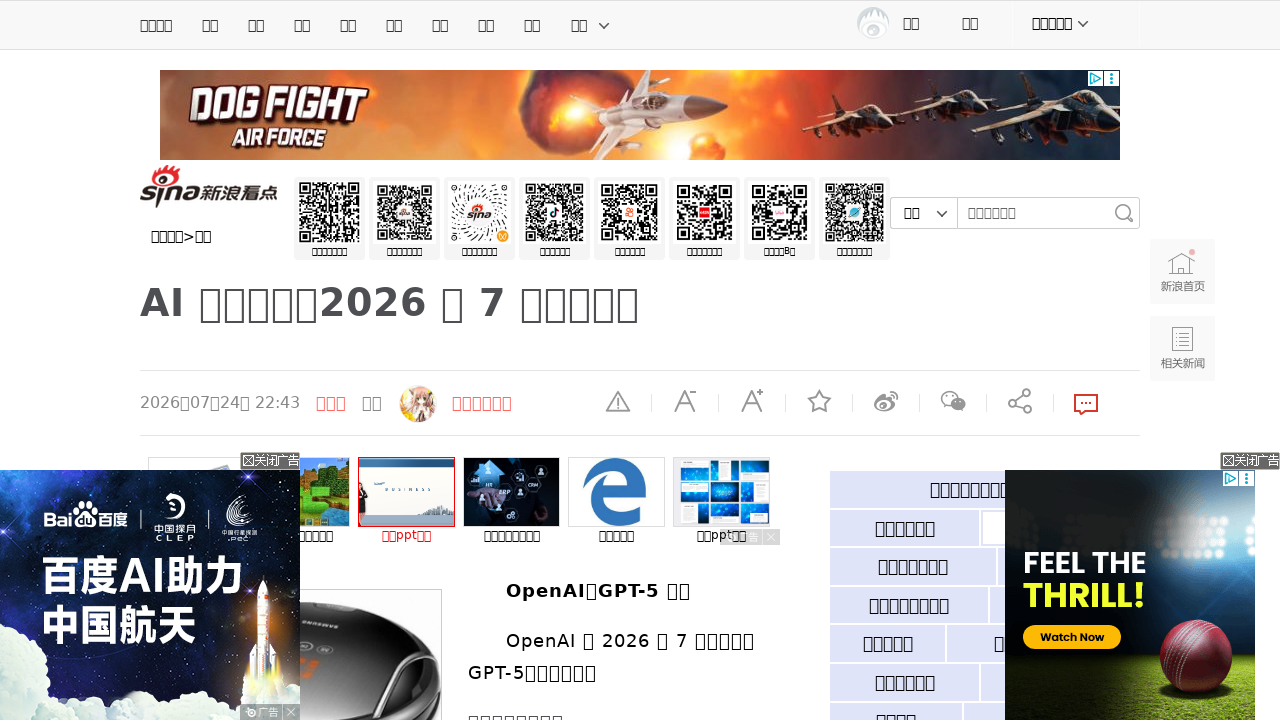This screenshot has width=1280, height=720.
Task: Decrease article font size
Action: pyautogui.click(x=685, y=402)
